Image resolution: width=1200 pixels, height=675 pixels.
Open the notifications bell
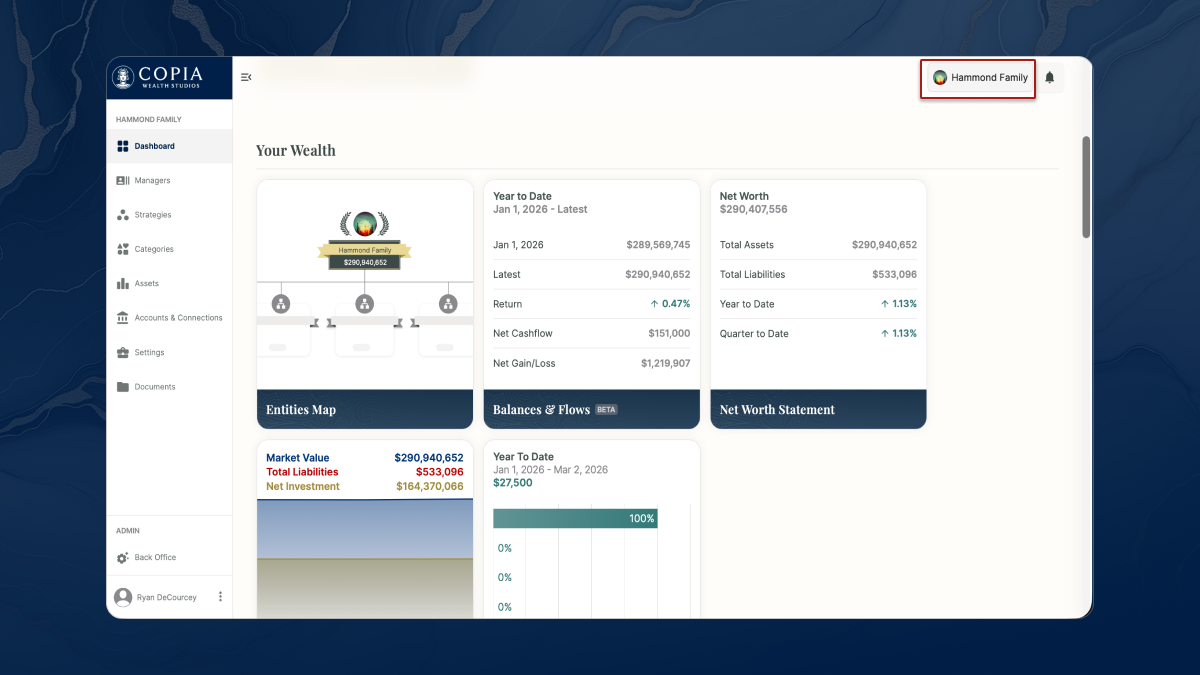pos(1049,77)
